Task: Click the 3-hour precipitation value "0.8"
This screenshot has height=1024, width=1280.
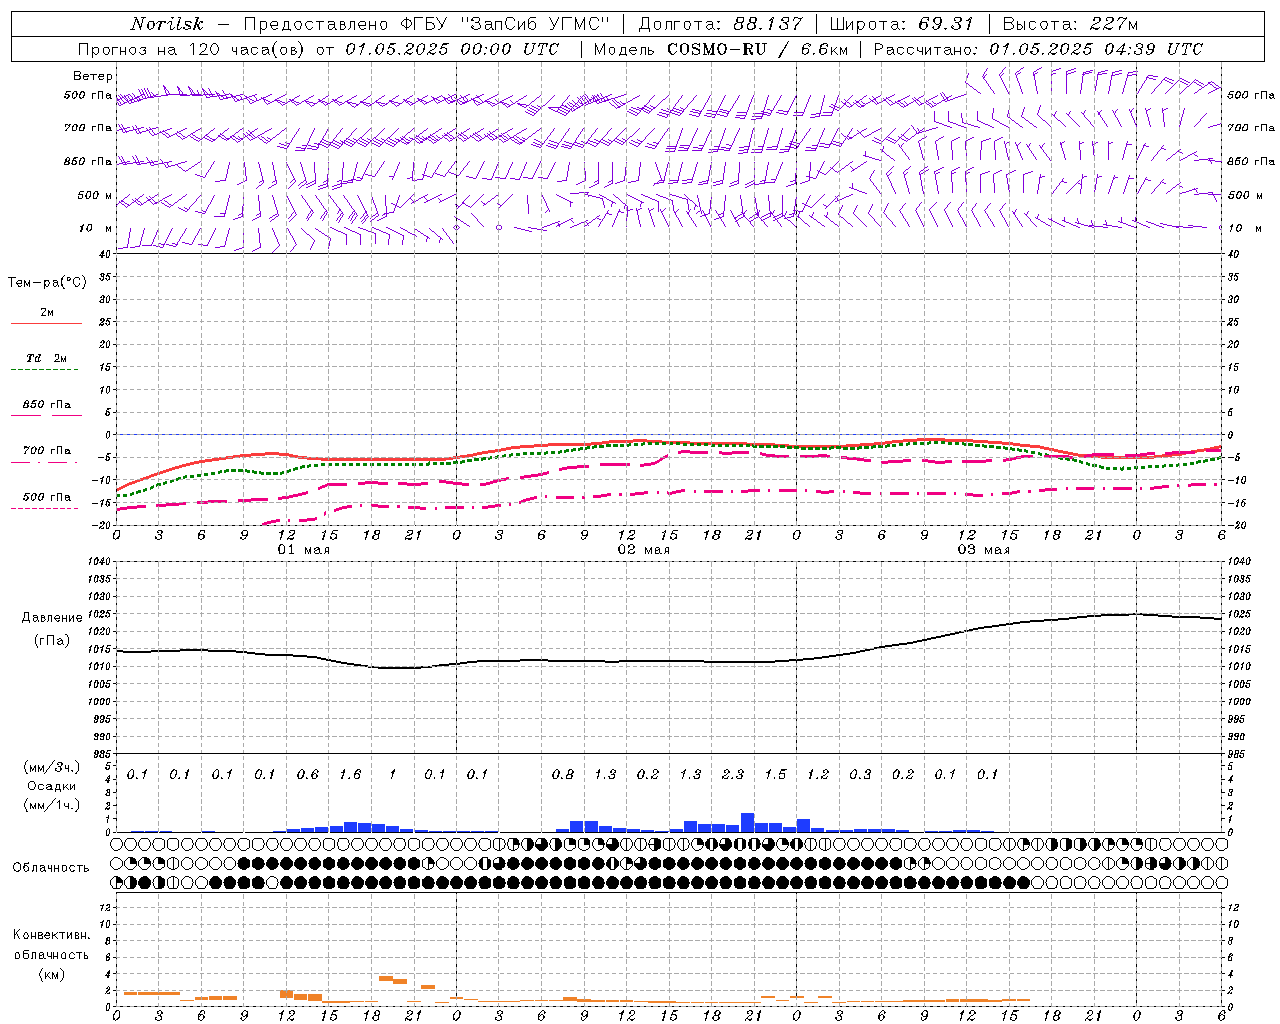Action: coord(563,774)
